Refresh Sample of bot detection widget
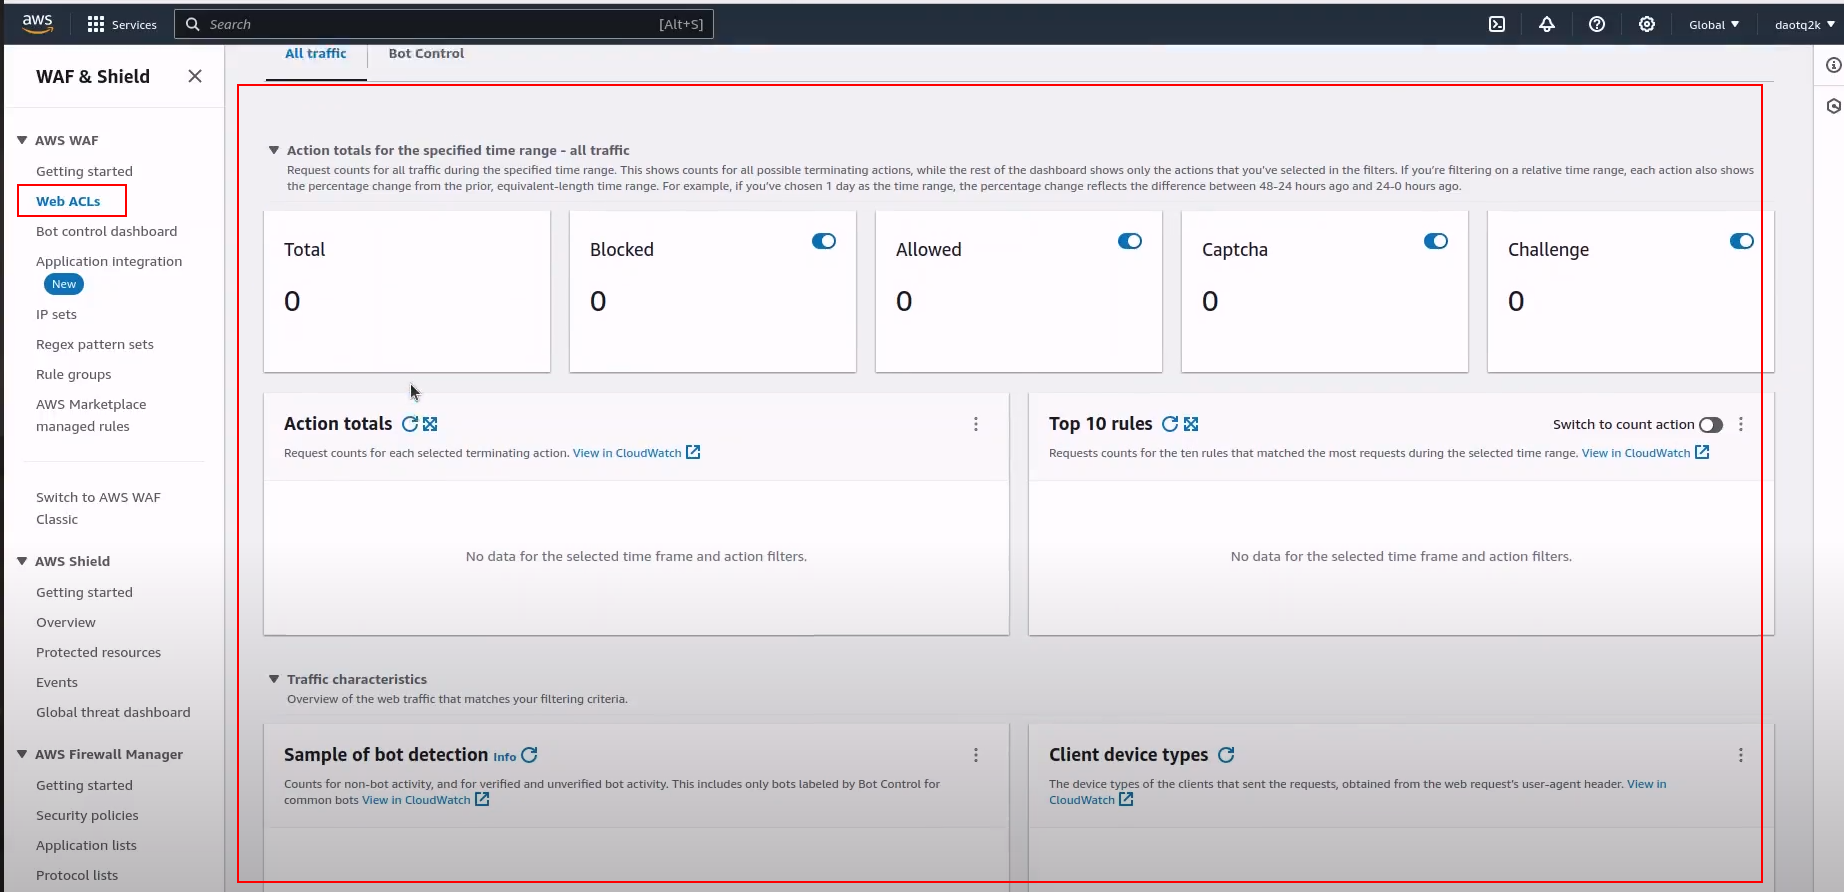Image resolution: width=1844 pixels, height=892 pixels. tap(530, 755)
